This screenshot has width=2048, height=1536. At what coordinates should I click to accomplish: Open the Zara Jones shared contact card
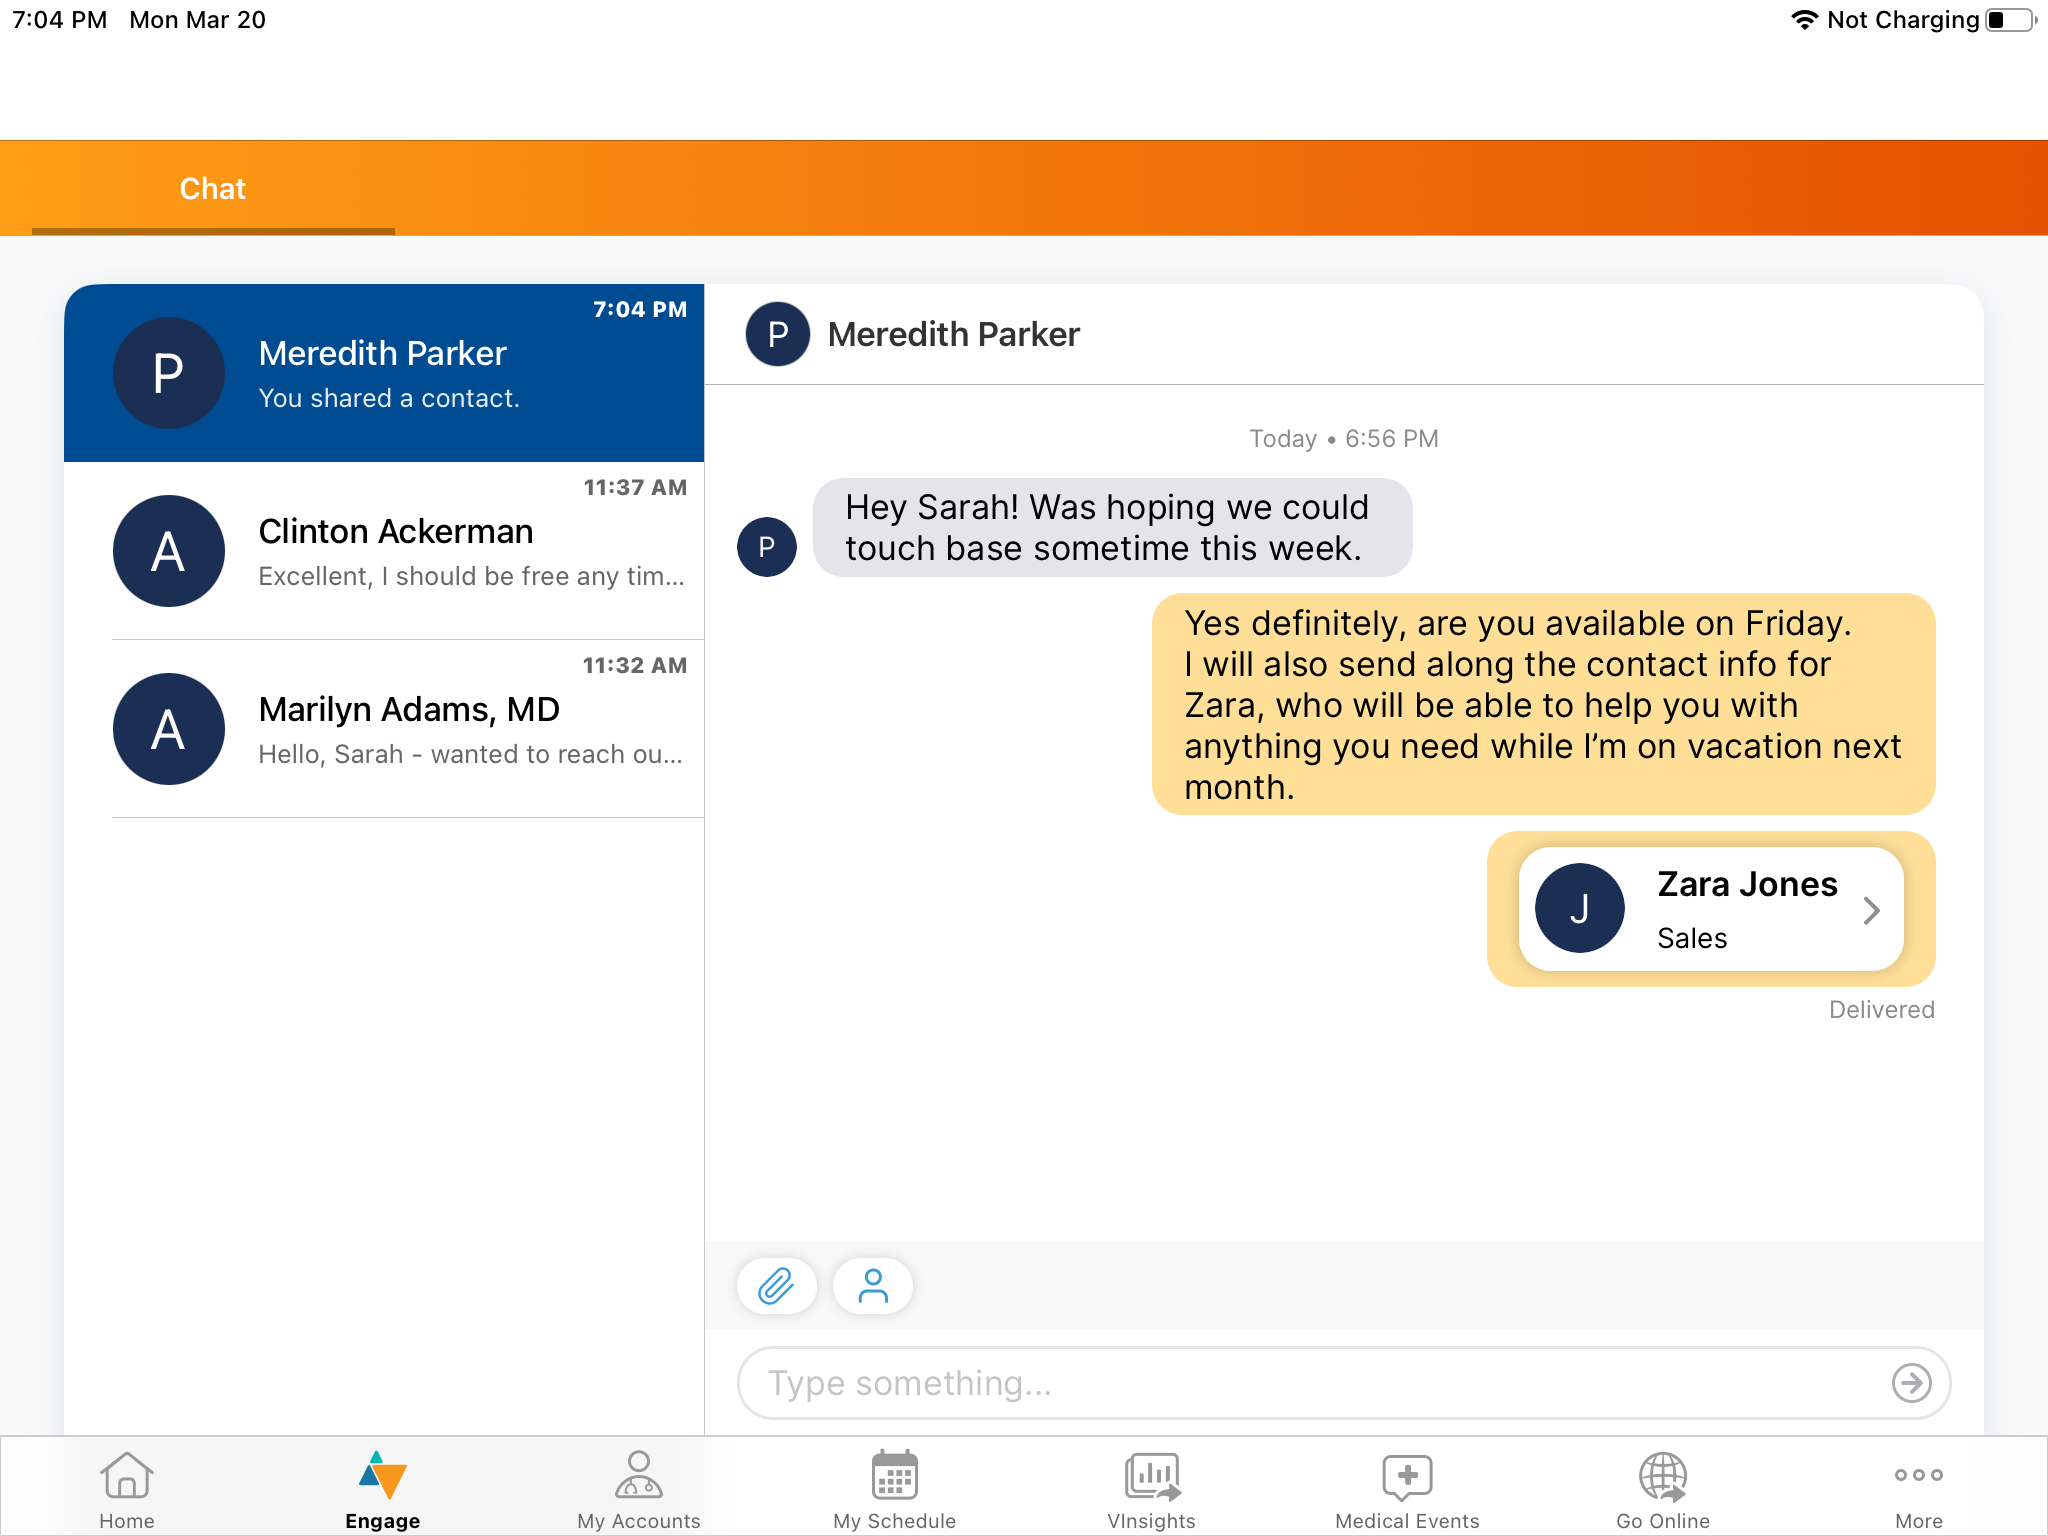coord(1710,909)
